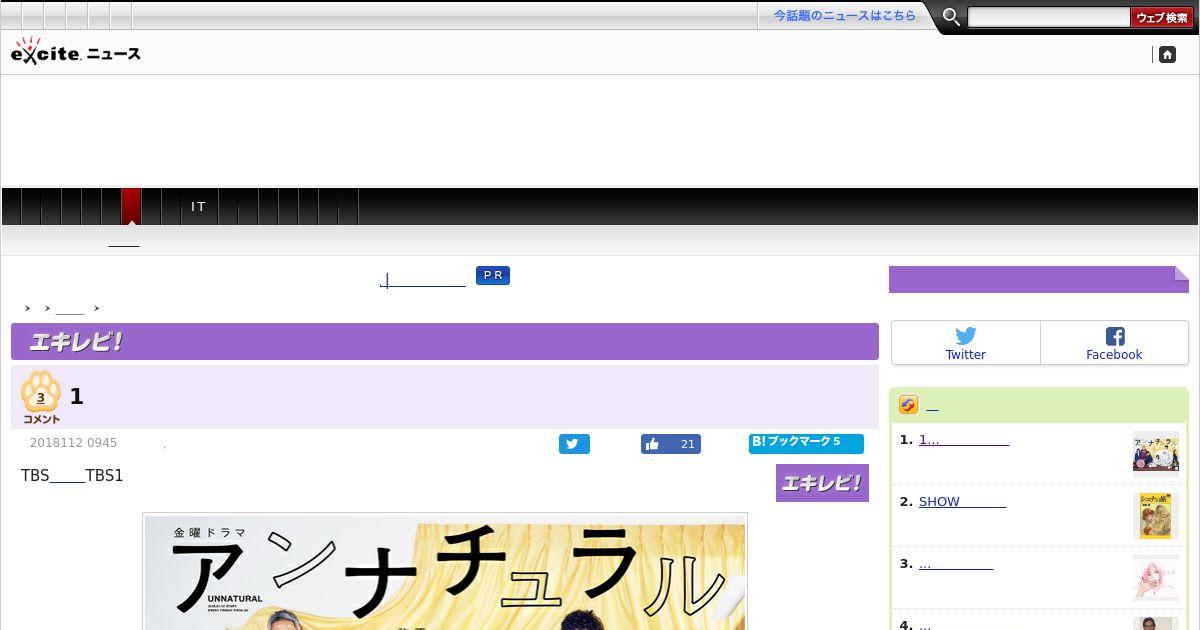Click the ranking panel header icon
The width and height of the screenshot is (1200, 630).
[908, 405]
